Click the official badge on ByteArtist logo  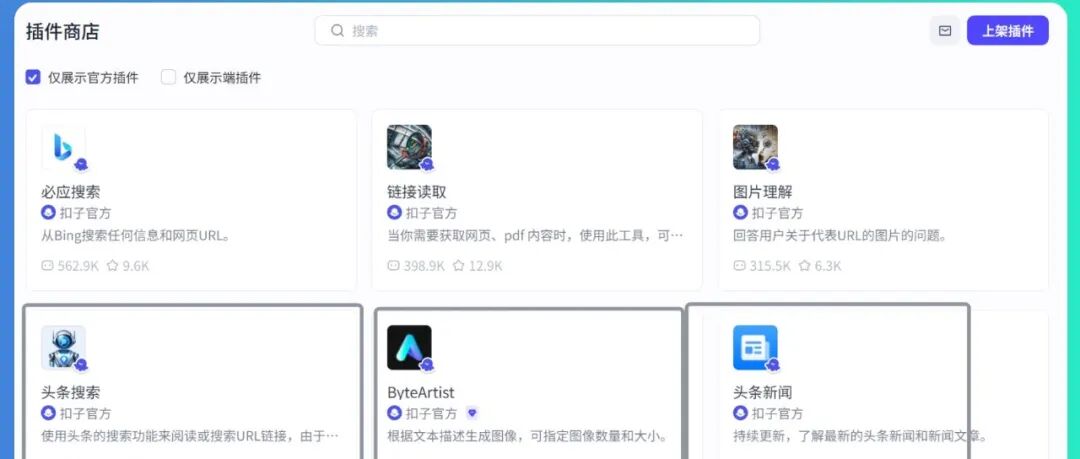tap(427, 365)
